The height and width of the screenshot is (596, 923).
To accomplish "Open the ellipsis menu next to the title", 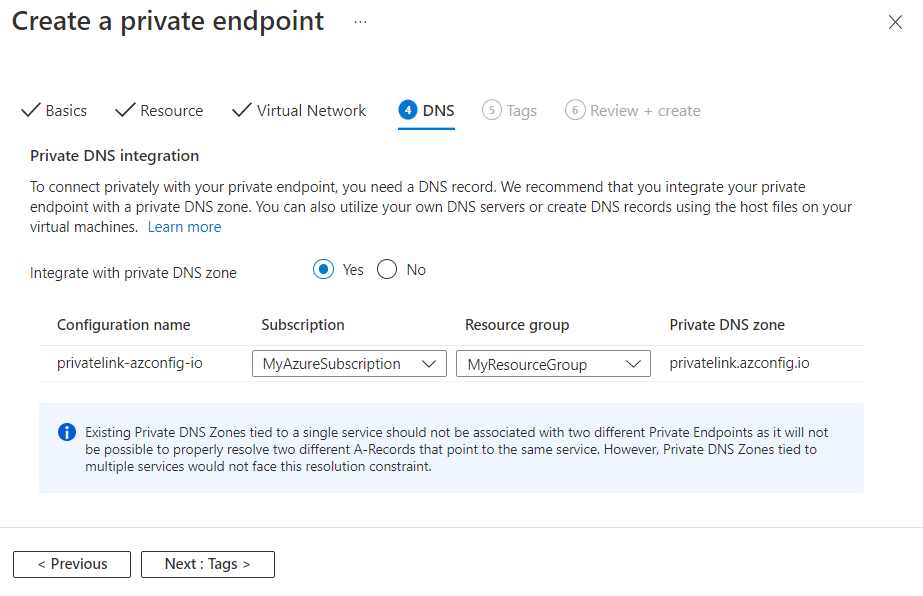I will [x=359, y=21].
